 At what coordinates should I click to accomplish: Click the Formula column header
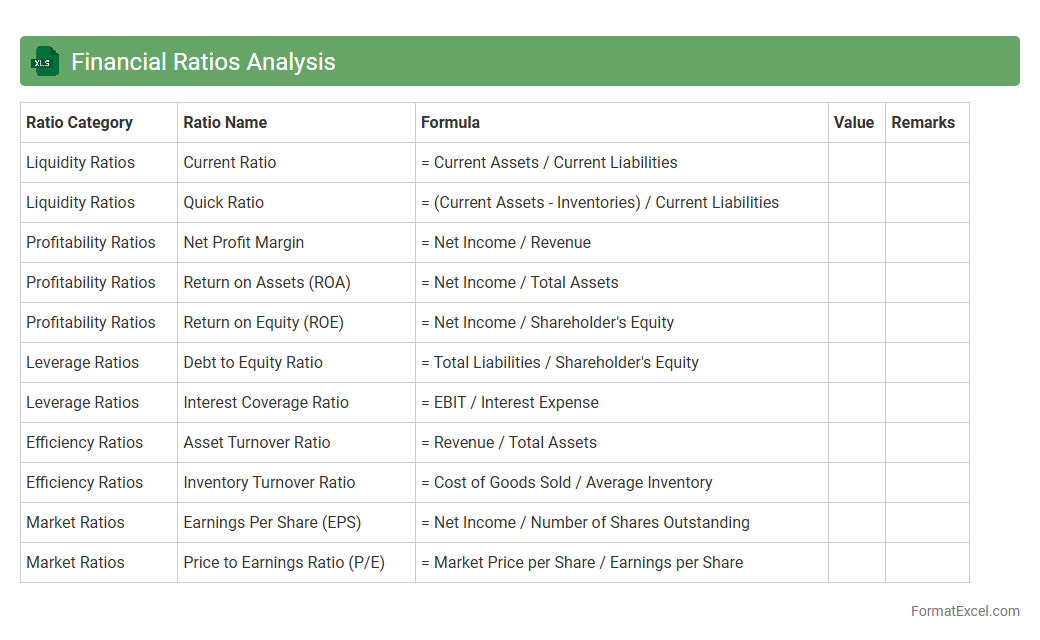450,123
